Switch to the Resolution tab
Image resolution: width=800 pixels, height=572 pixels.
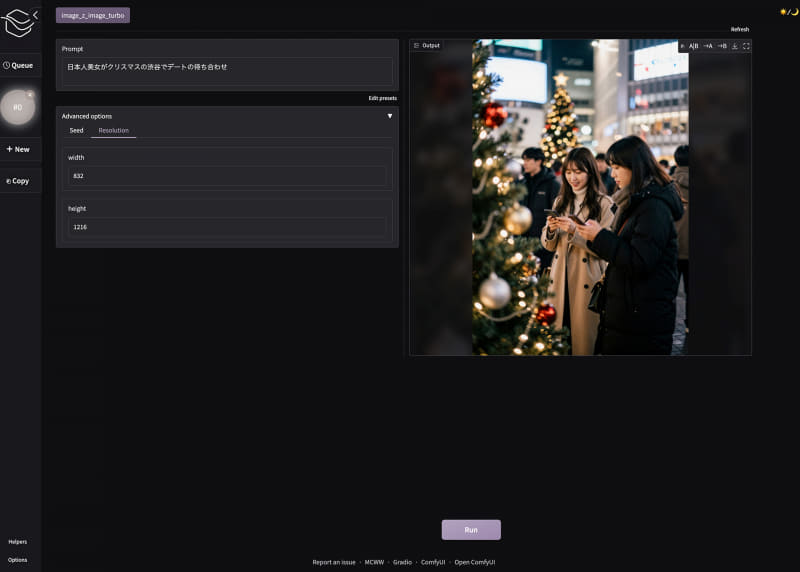tap(113, 131)
